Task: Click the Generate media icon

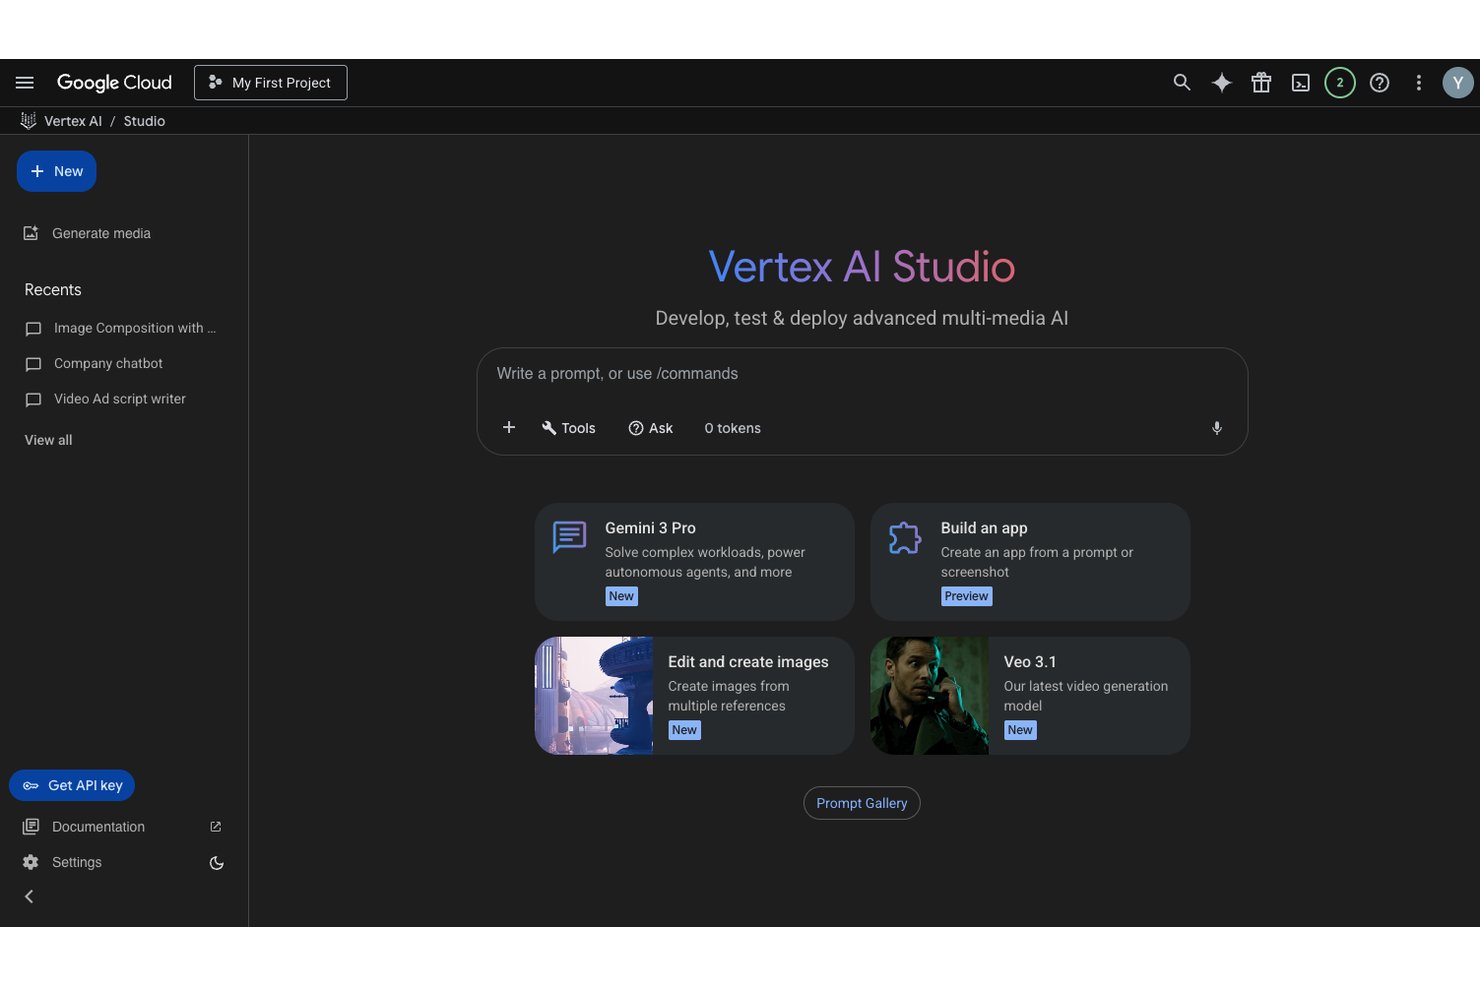Action: pos(31,233)
